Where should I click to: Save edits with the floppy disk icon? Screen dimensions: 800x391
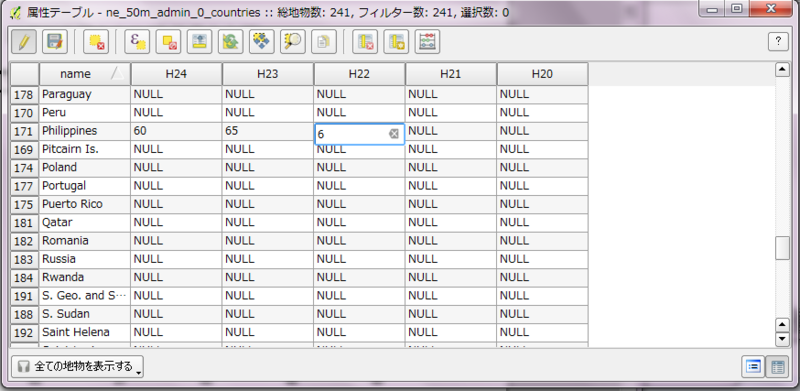[x=55, y=42]
